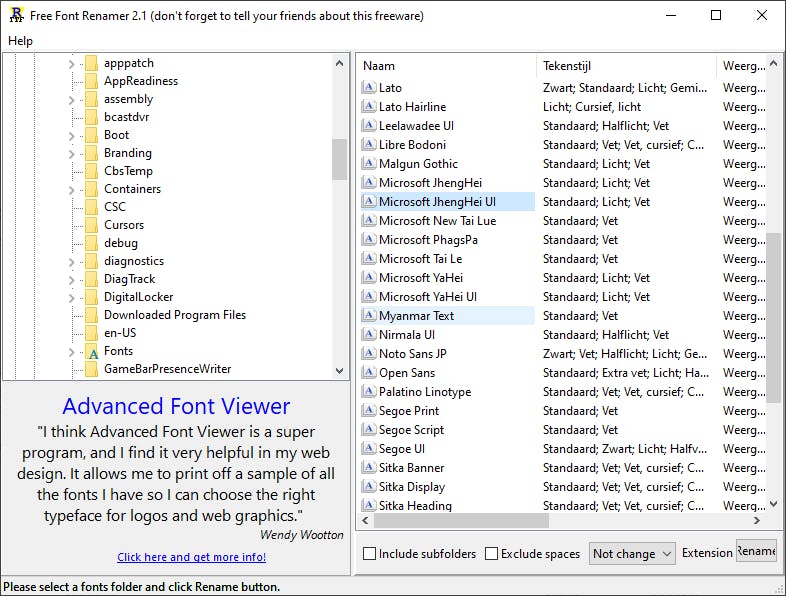The height and width of the screenshot is (596, 786).
Task: Click the font icon beside Libre Bodoni
Action: [368, 145]
